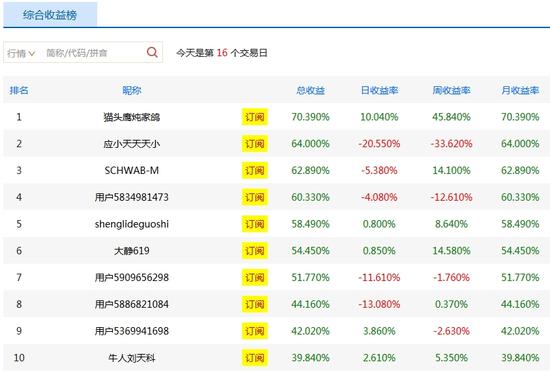Sort by 月收益率 column header
550x372 pixels.
click(520, 90)
